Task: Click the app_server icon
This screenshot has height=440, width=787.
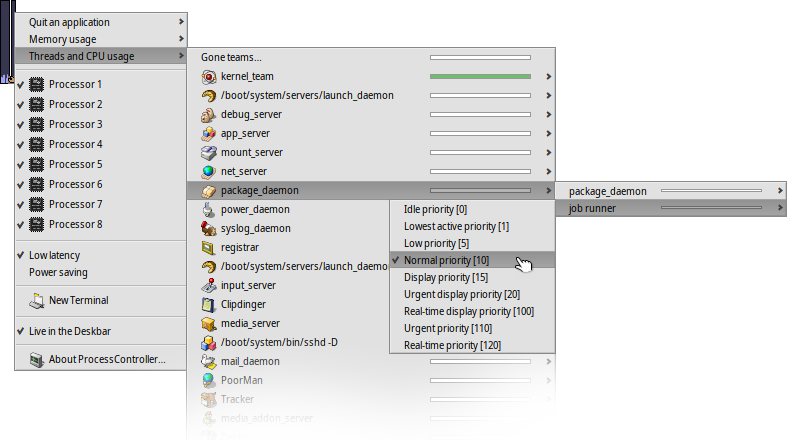Action: (x=208, y=134)
